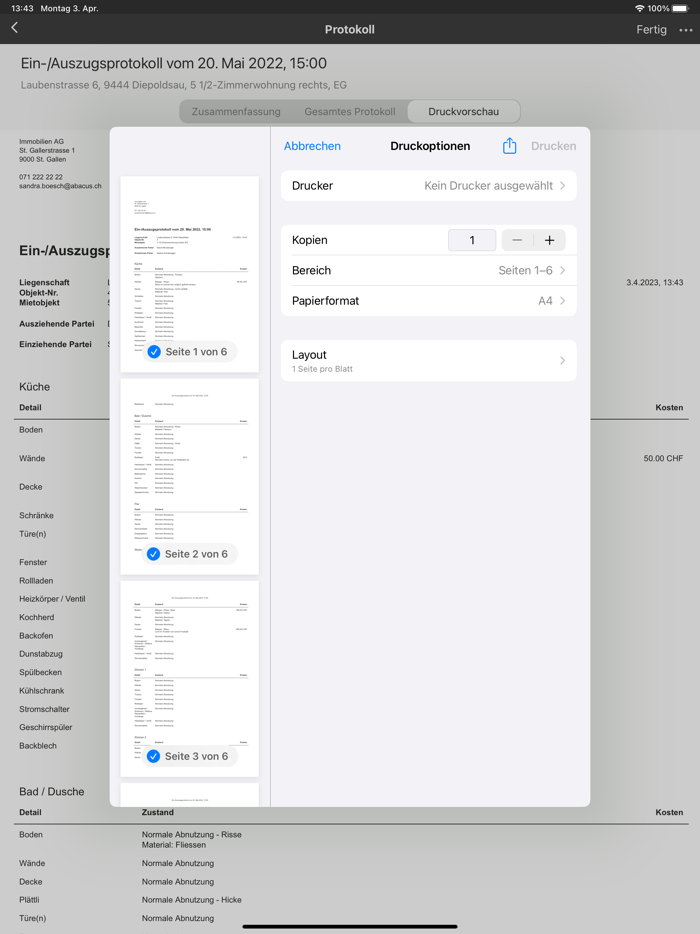Tap the Kühlschrank row label
The width and height of the screenshot is (700, 934).
tap(42, 691)
